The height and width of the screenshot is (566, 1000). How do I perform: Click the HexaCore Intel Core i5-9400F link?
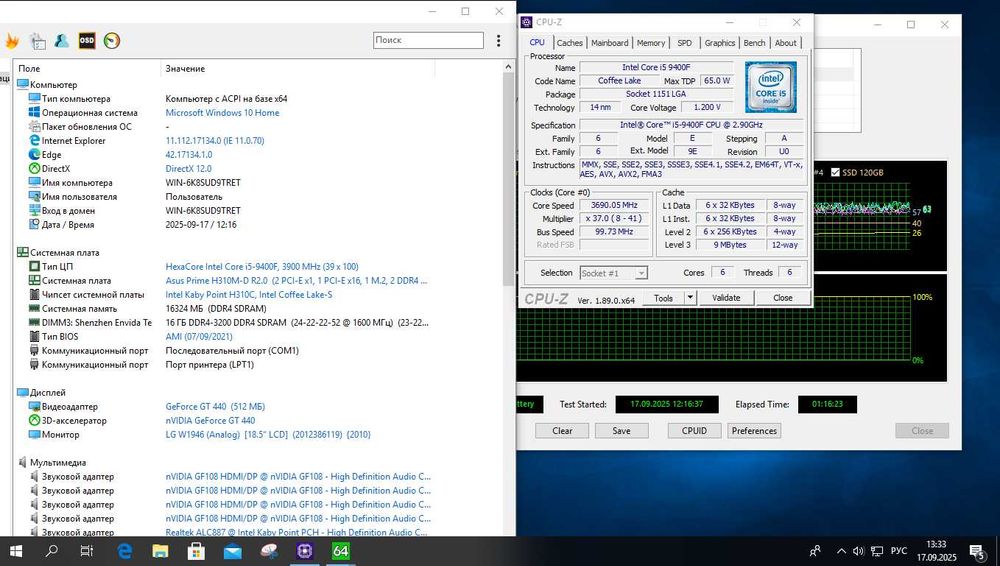262,266
